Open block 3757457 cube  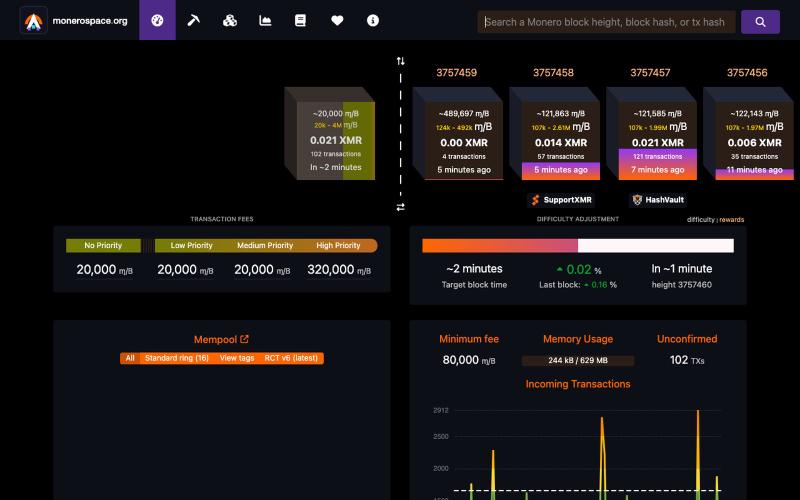tap(652, 133)
